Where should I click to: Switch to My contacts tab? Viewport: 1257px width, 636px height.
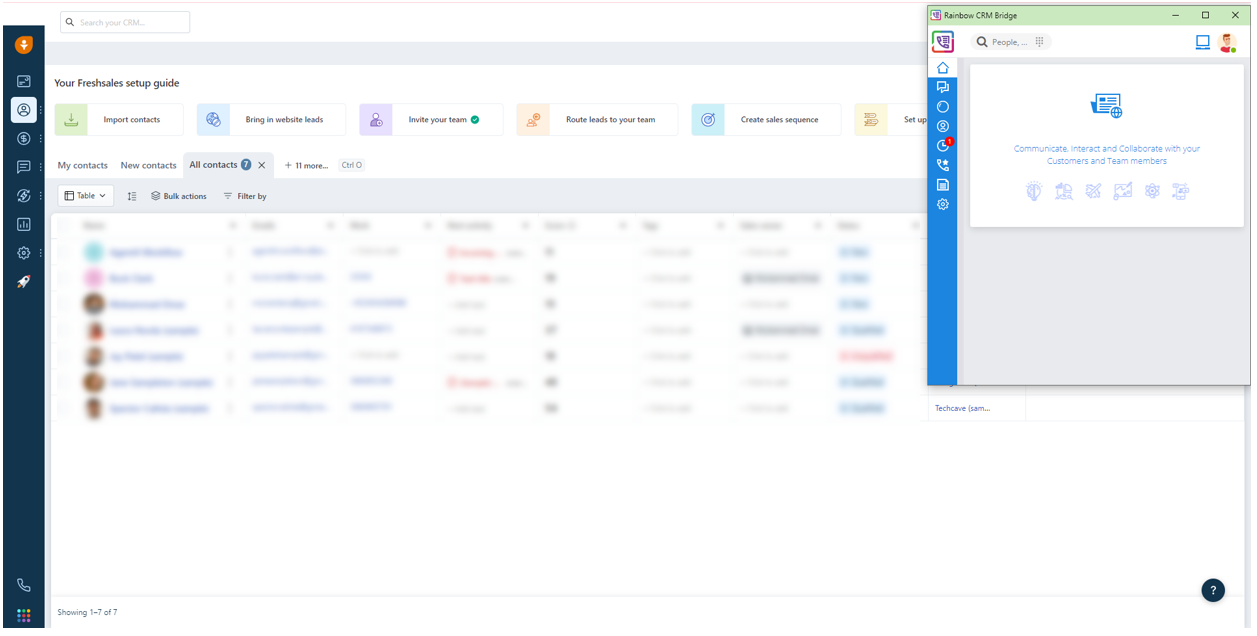[82, 166]
